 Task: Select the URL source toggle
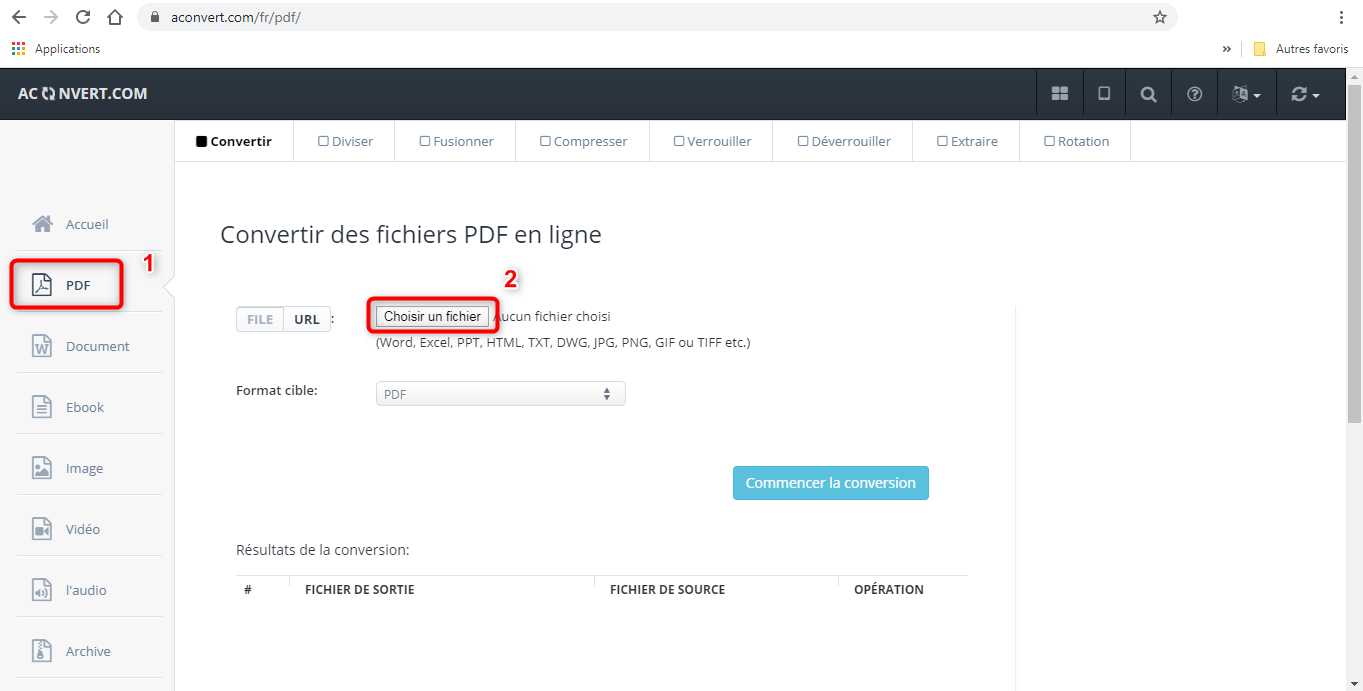coord(307,319)
